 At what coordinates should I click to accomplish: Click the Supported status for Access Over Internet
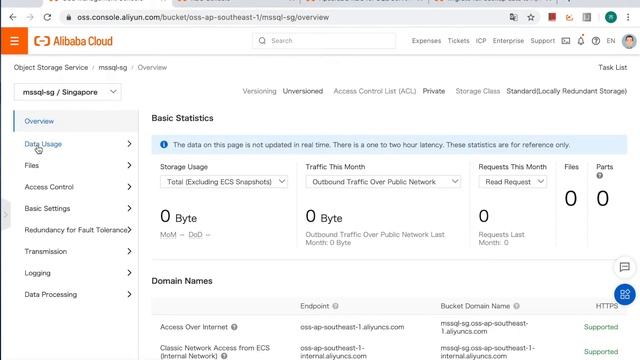coord(601,327)
